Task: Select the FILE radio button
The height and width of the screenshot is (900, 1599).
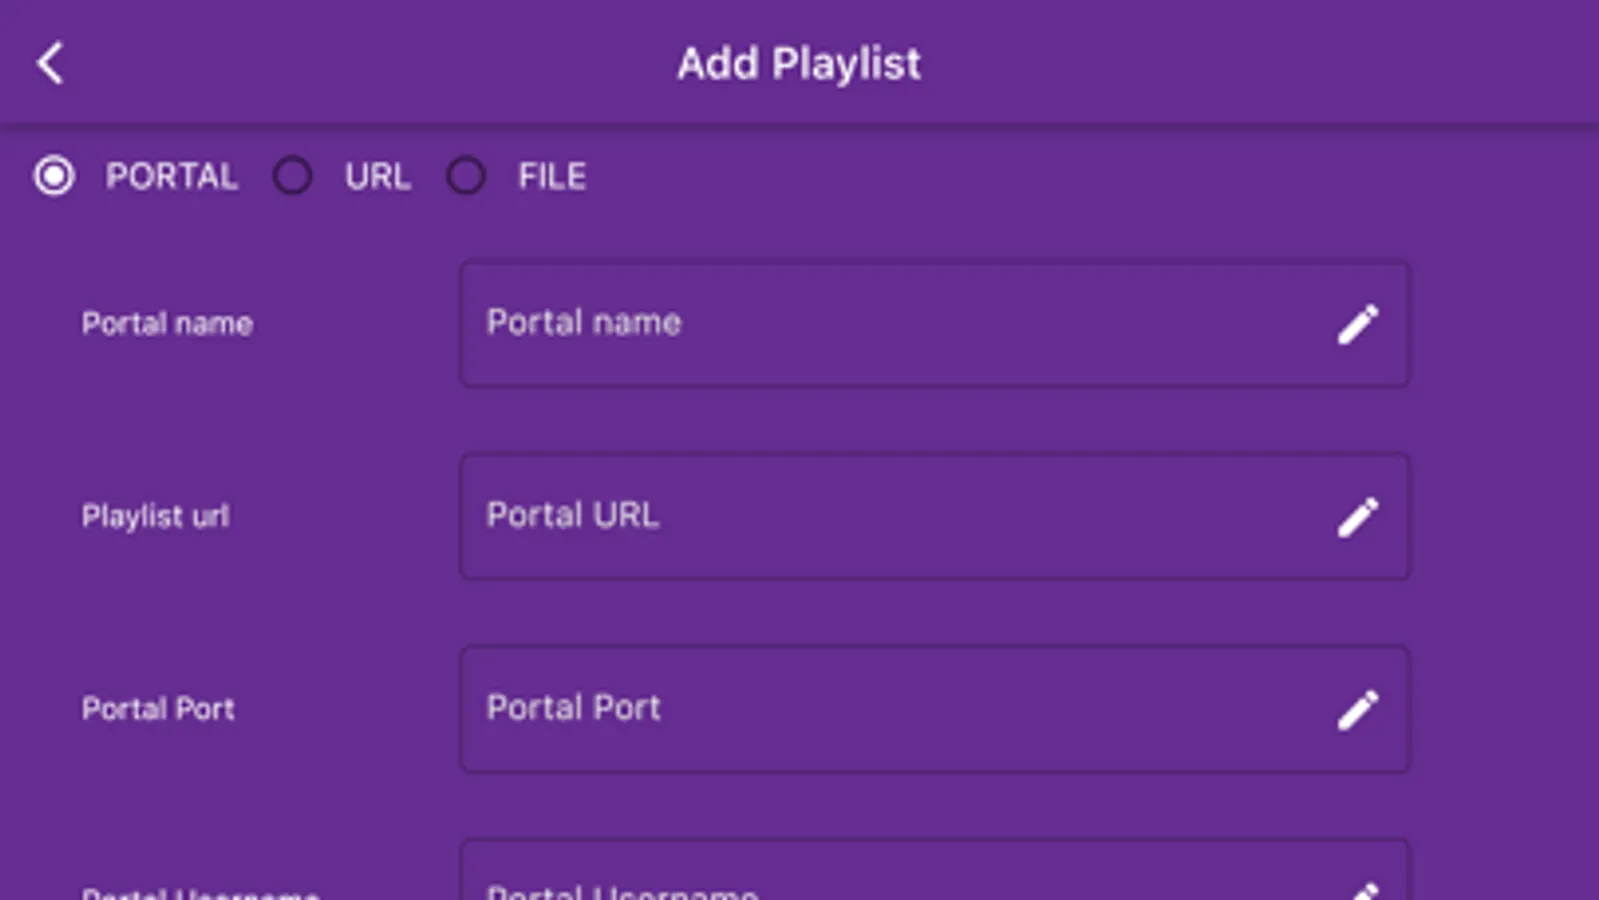Action: [466, 176]
